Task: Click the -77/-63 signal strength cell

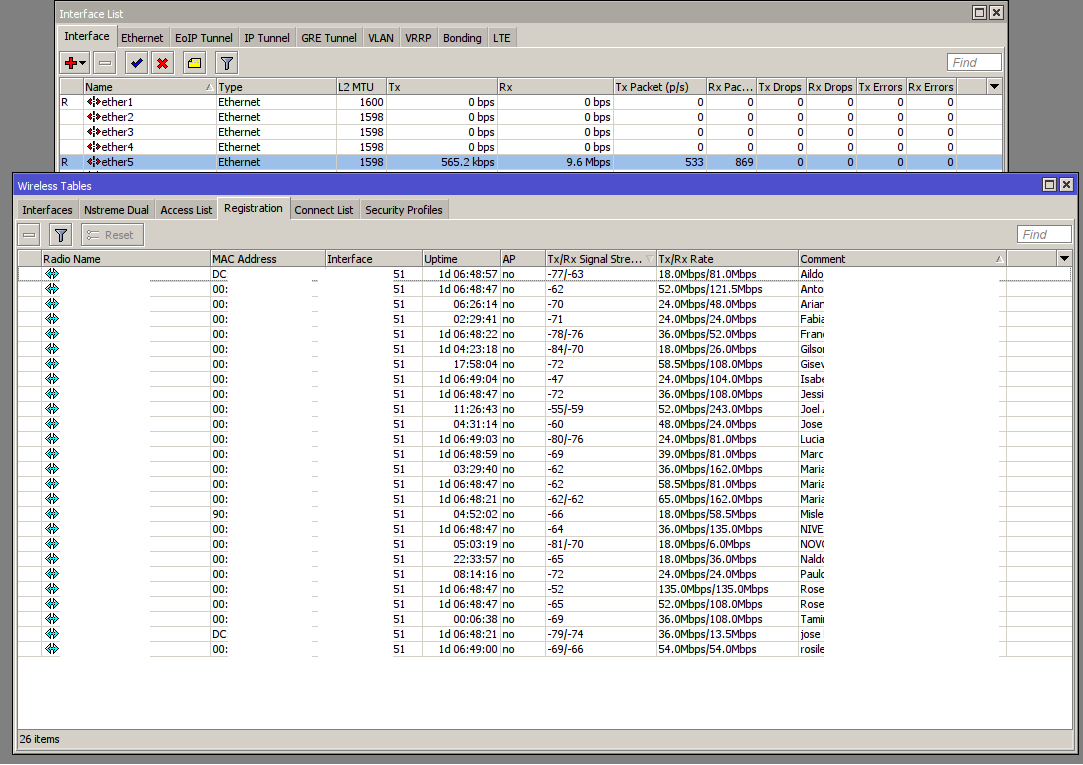Action: (600, 274)
